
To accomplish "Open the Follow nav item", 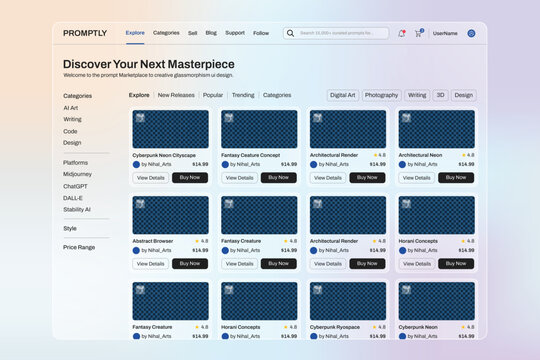I will click(x=261, y=33).
